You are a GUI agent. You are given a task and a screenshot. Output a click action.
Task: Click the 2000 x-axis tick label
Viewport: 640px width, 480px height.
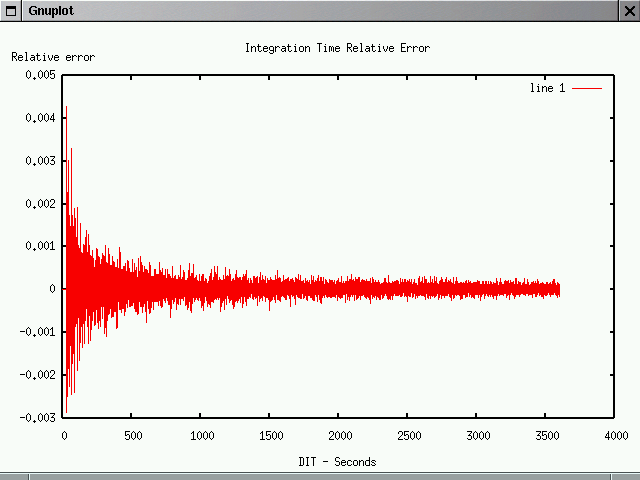click(x=339, y=436)
